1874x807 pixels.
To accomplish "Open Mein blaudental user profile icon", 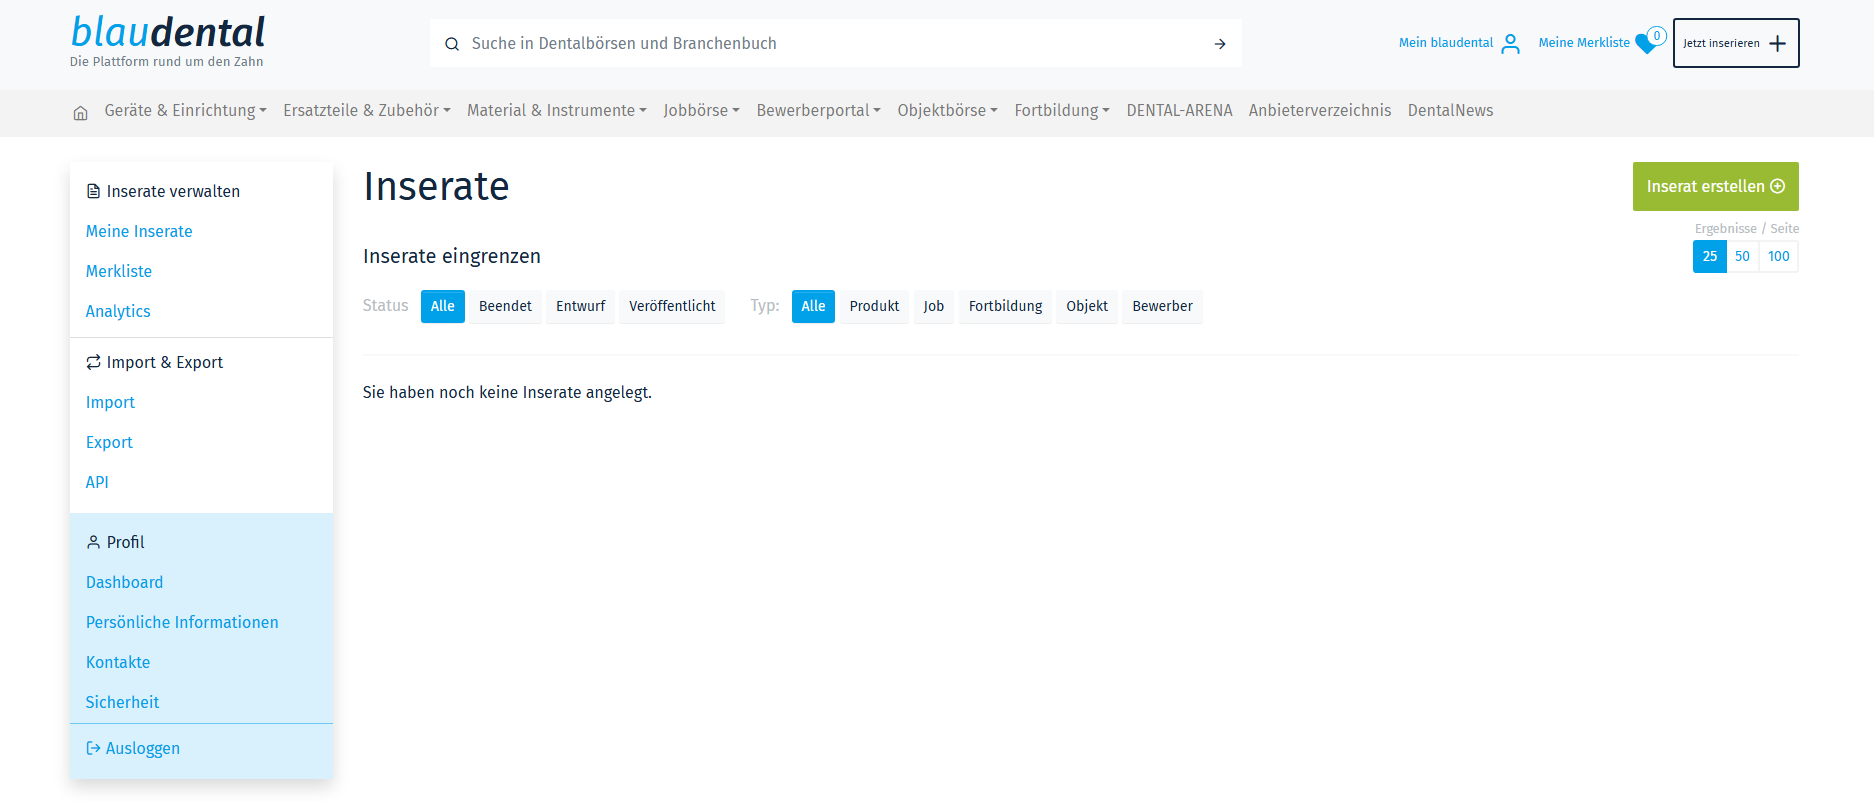I will pos(1510,44).
